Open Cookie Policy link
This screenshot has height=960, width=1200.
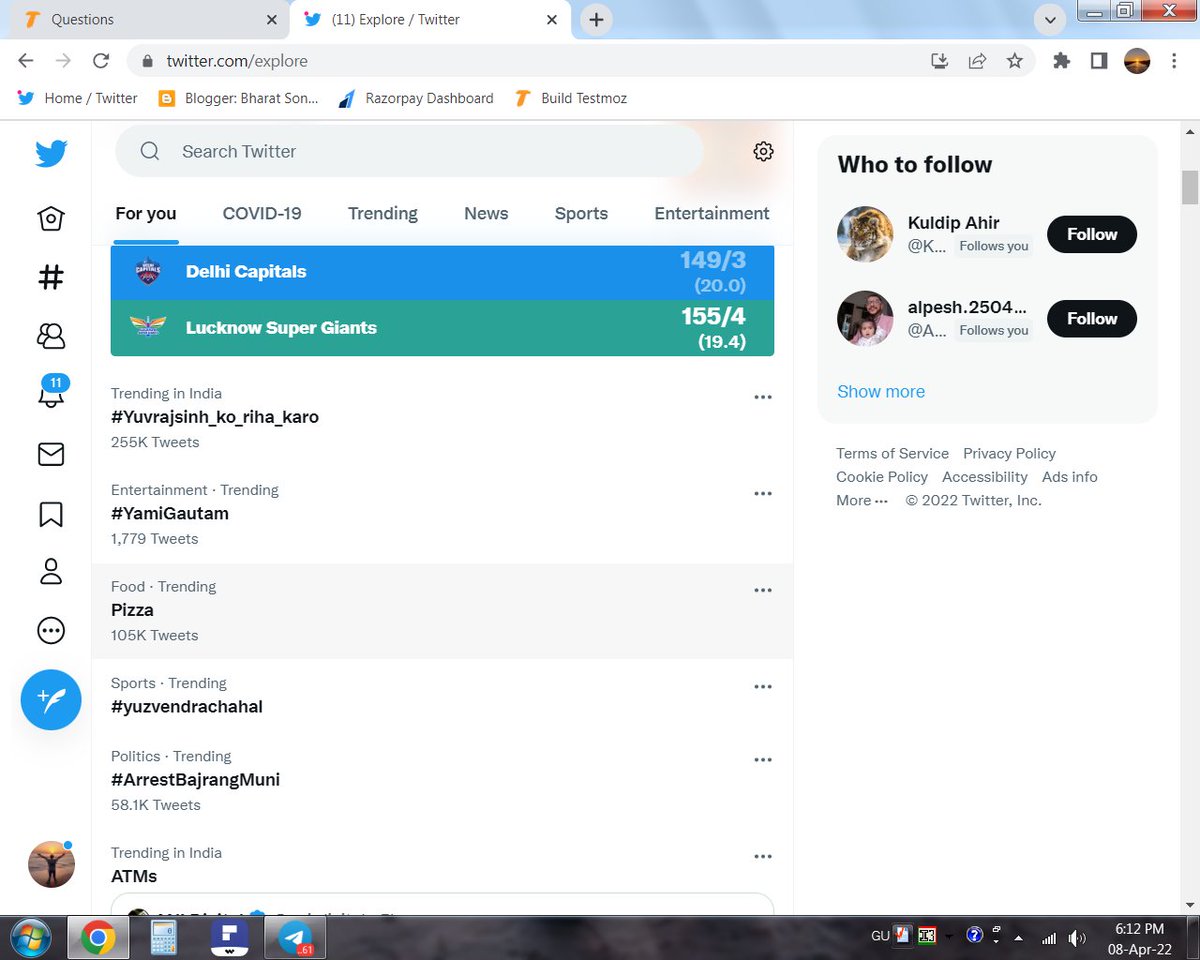tap(882, 477)
